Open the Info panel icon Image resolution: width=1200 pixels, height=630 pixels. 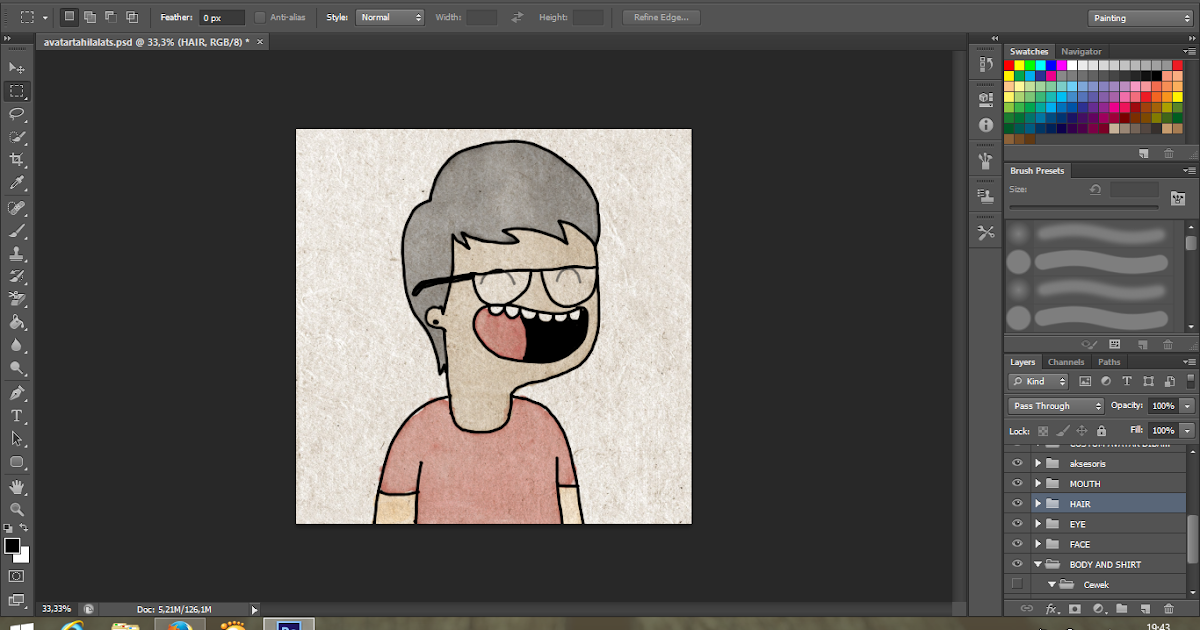986,125
